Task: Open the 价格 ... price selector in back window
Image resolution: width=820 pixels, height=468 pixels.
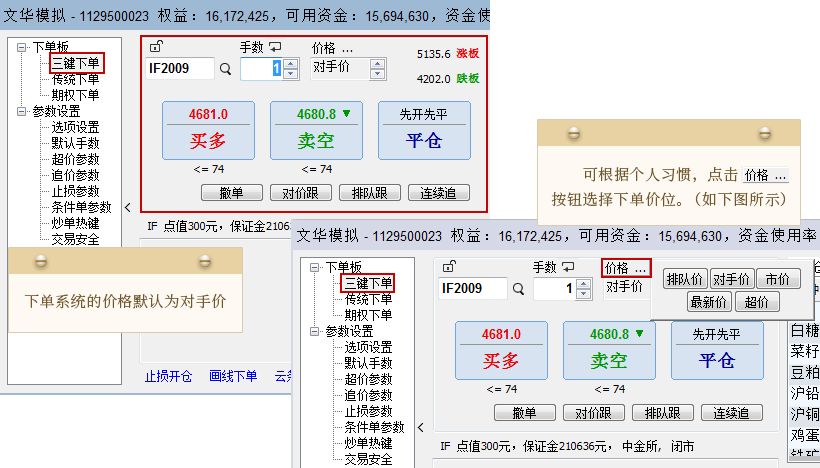Action: point(333,49)
